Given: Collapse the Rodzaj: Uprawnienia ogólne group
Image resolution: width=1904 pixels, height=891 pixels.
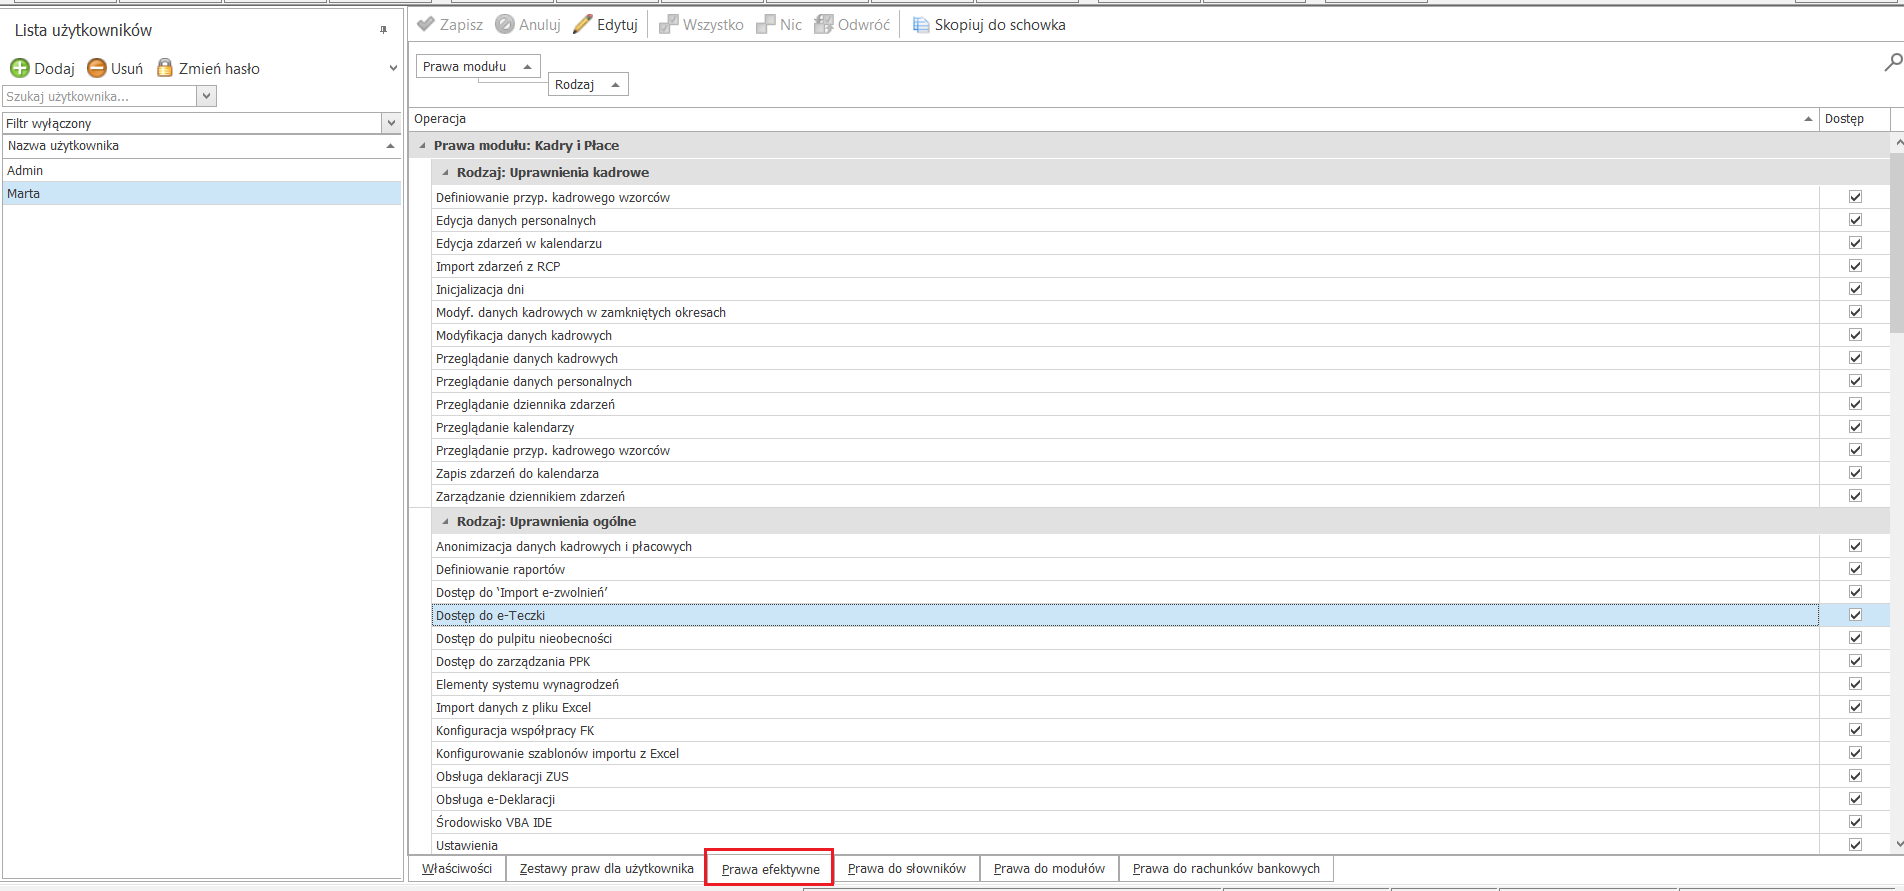Looking at the screenshot, I should [x=445, y=521].
